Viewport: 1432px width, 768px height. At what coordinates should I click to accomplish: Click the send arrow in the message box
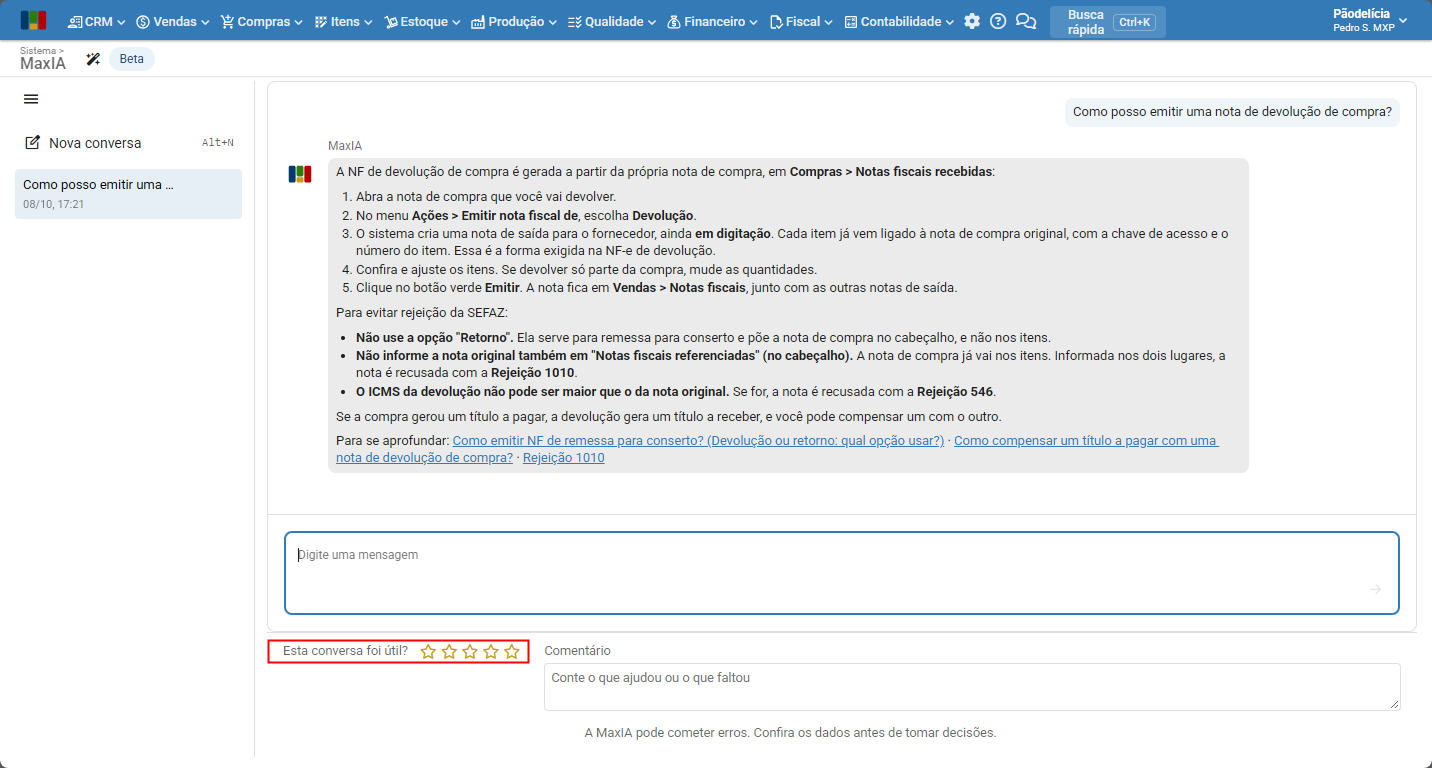pyautogui.click(x=1375, y=589)
